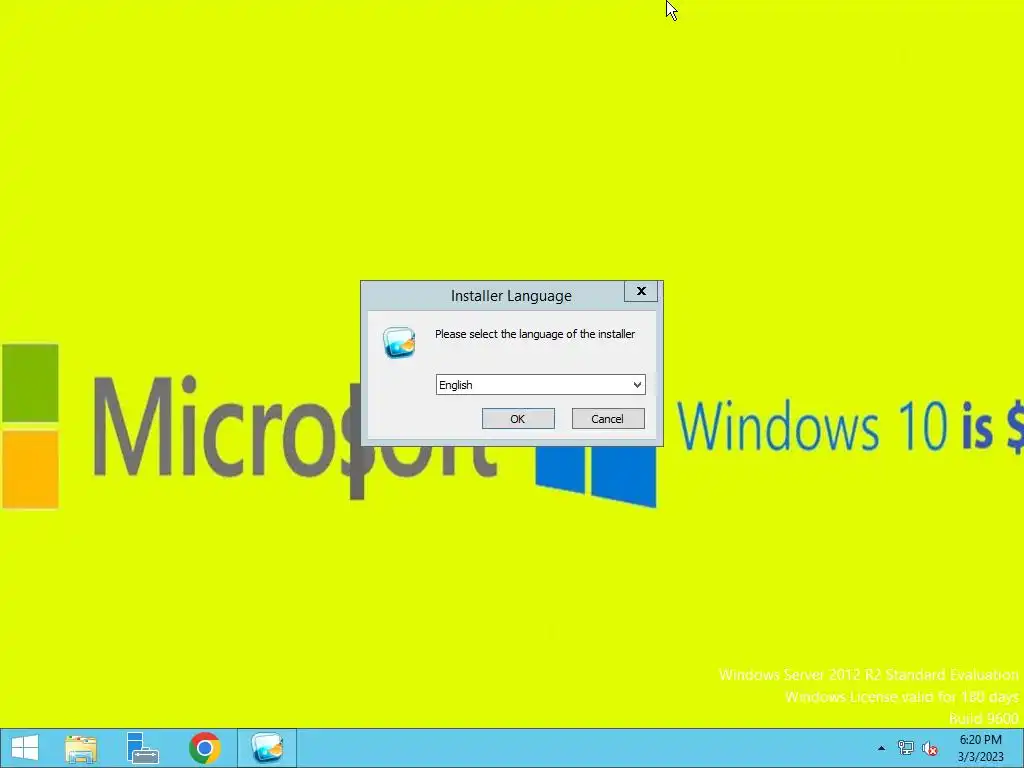Open the network status tray icon
The height and width of the screenshot is (768, 1024).
click(905, 748)
